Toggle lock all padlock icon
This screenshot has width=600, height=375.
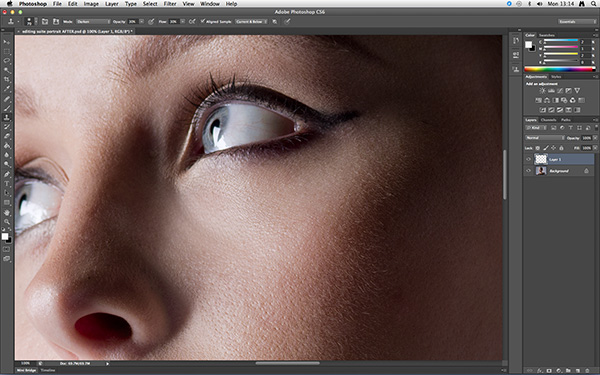[x=561, y=148]
